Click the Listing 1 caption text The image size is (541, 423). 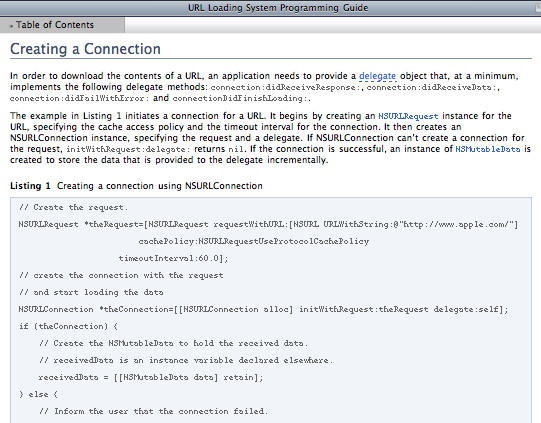tap(136, 186)
